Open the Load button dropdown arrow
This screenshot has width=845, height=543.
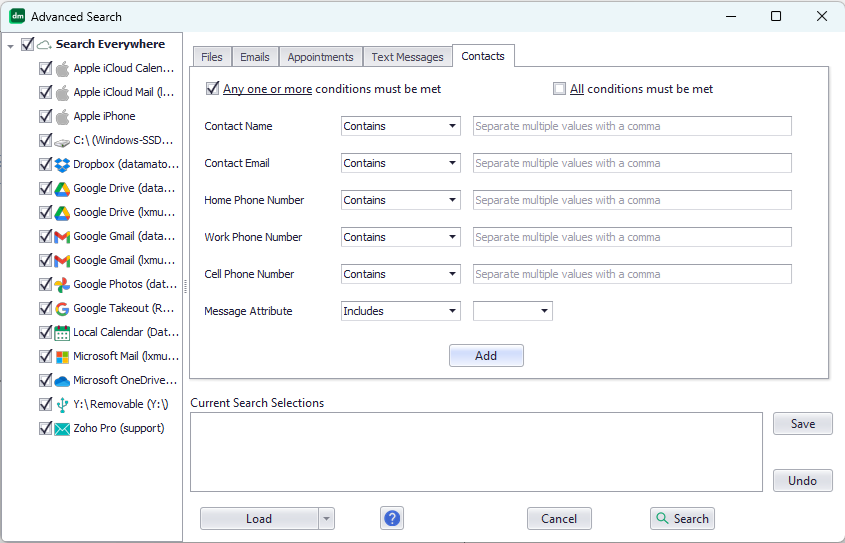click(326, 519)
